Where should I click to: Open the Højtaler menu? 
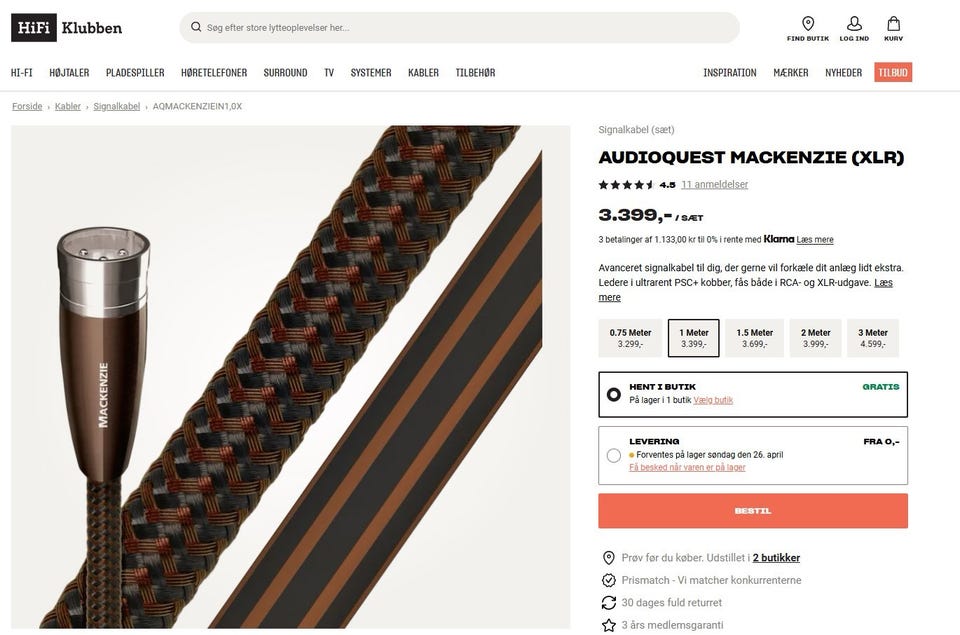point(69,72)
